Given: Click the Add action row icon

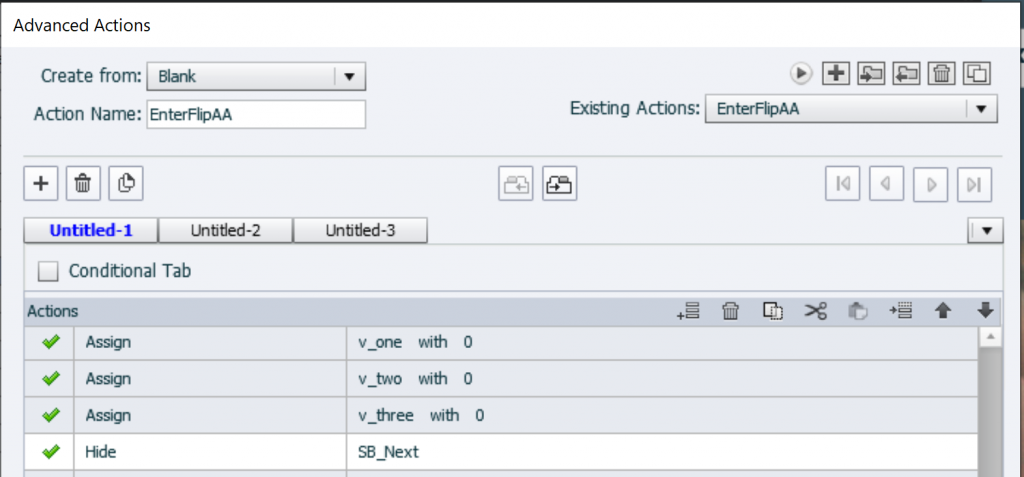Looking at the screenshot, I should click(687, 312).
